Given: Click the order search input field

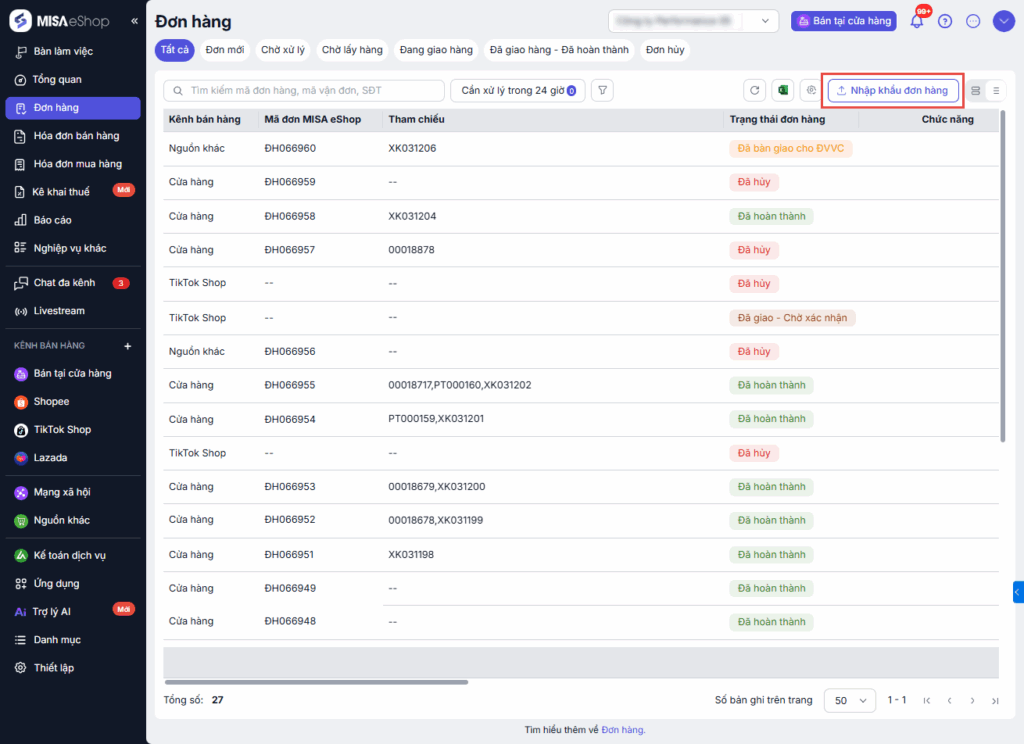Looking at the screenshot, I should pyautogui.click(x=304, y=90).
